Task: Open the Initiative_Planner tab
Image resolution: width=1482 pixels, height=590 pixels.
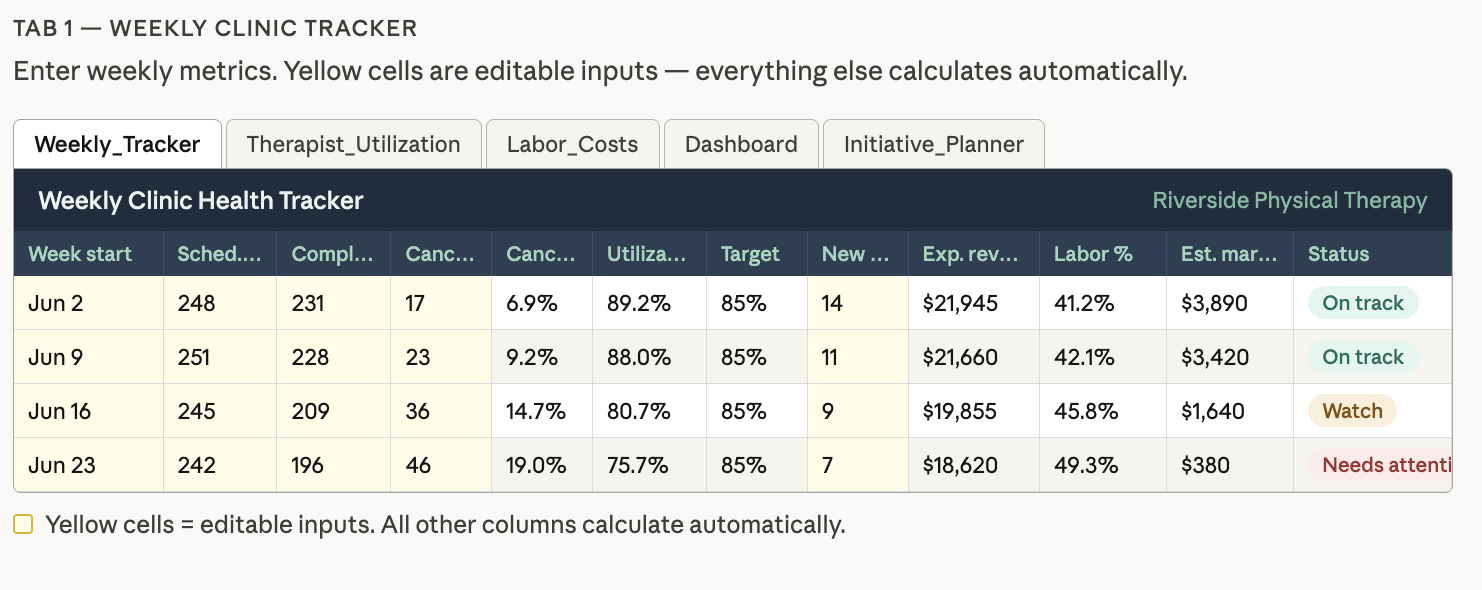Action: [x=934, y=144]
